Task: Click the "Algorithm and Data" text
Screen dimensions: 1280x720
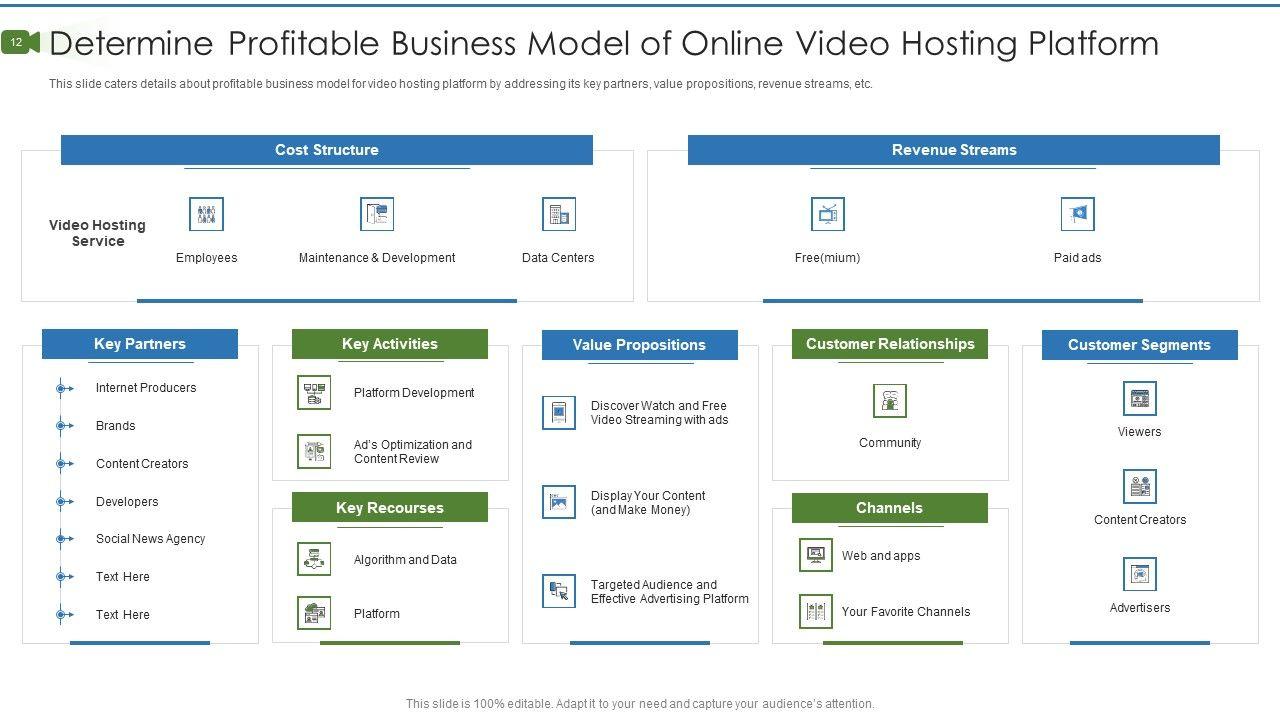Action: [x=405, y=560]
